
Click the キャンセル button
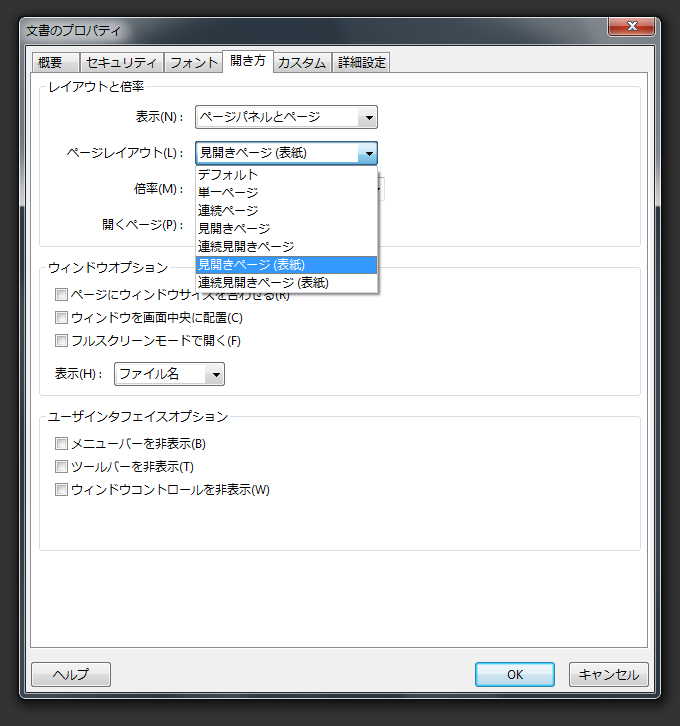(x=609, y=675)
